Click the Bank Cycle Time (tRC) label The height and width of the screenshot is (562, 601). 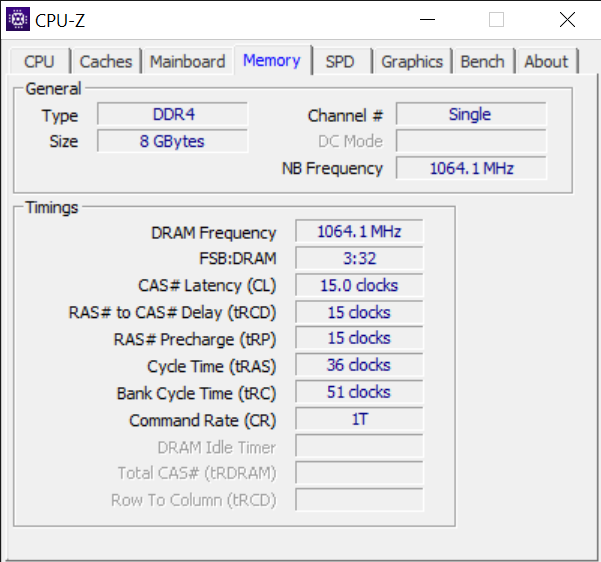point(196,394)
